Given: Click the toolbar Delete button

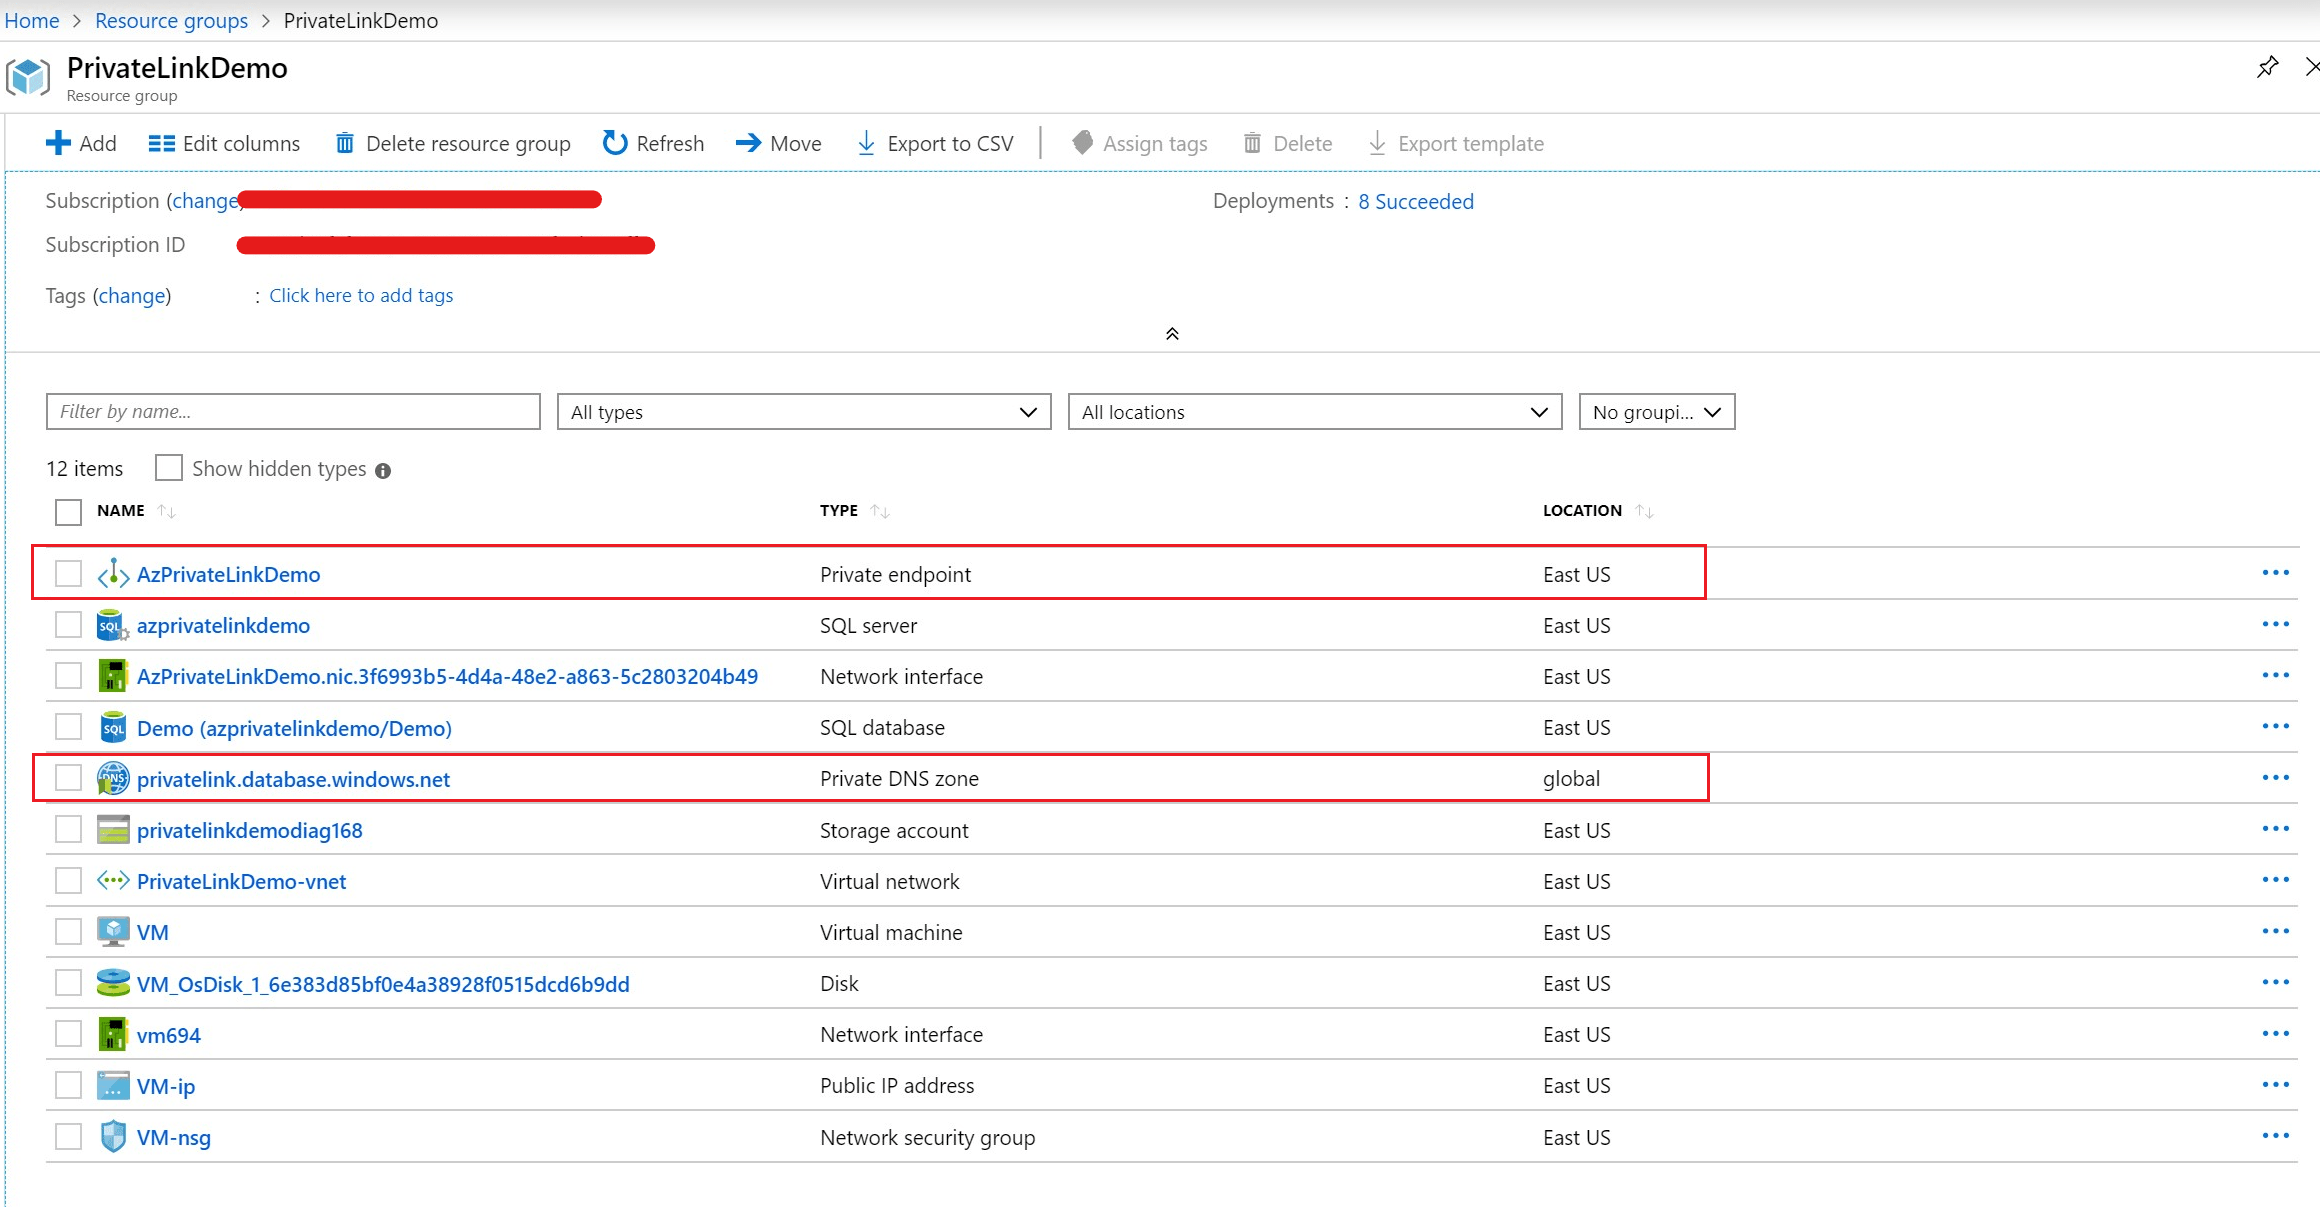Looking at the screenshot, I should coord(1288,143).
